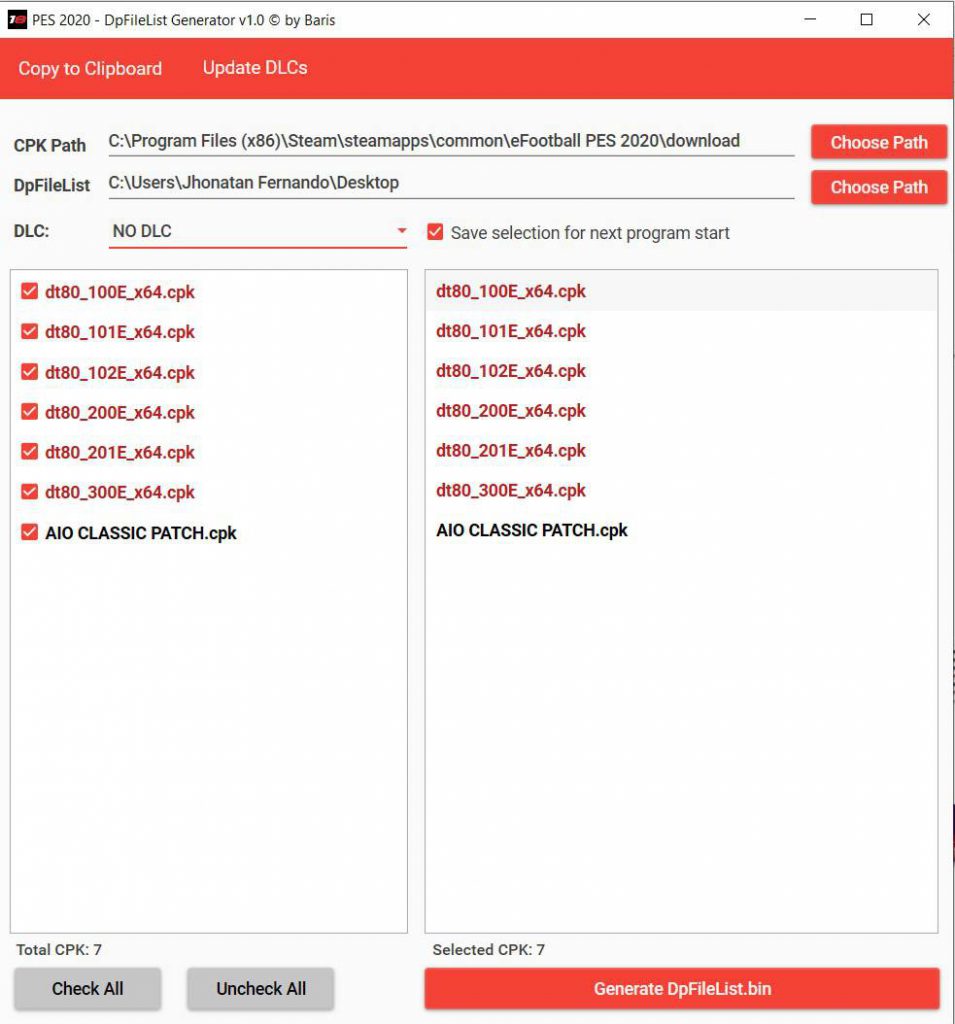Toggle dt80_102E_x64.cpk checkbox
The height and width of the screenshot is (1024, 955).
(x=29, y=372)
